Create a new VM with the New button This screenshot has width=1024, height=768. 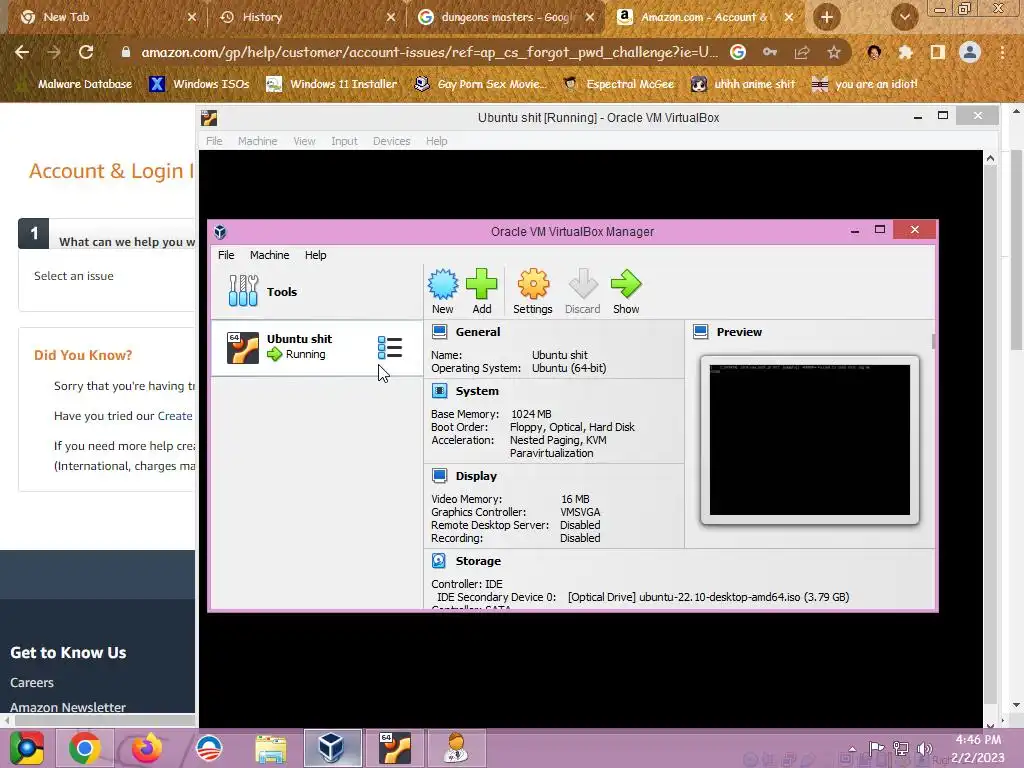(442, 291)
